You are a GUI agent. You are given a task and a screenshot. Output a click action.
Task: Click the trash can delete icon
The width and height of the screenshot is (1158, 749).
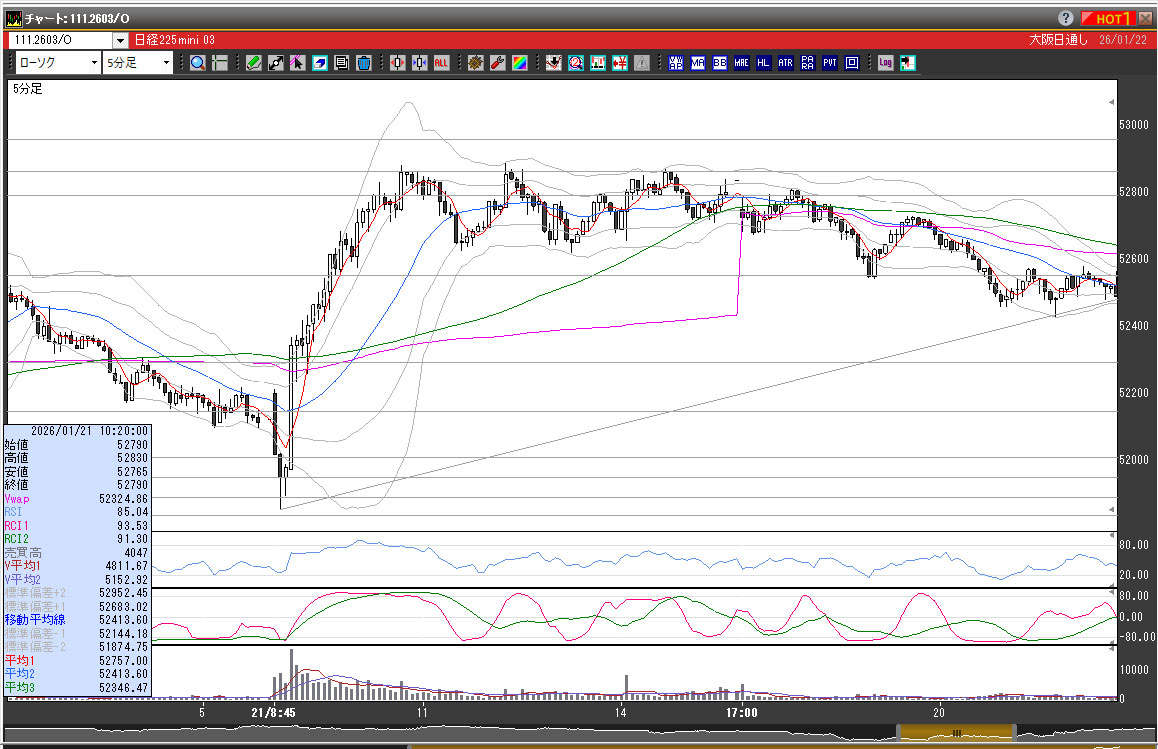364,63
